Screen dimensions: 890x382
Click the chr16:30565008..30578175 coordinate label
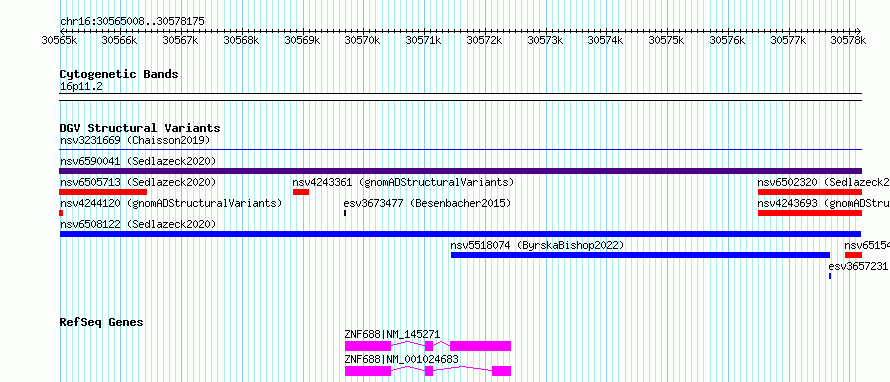point(132,22)
